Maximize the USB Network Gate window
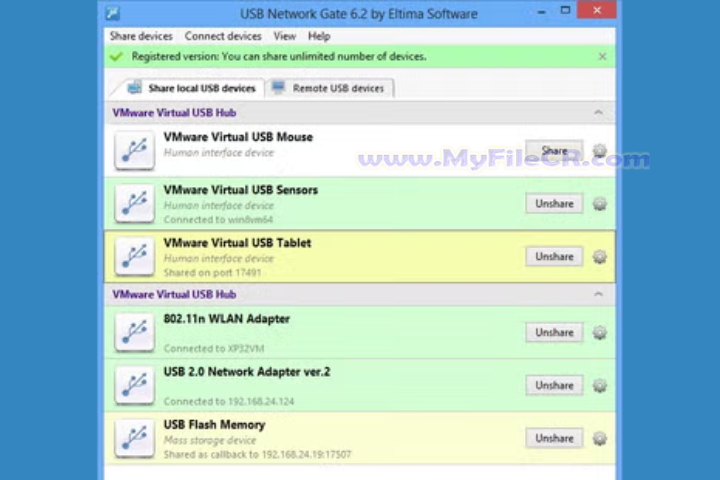The image size is (720, 480). point(565,10)
